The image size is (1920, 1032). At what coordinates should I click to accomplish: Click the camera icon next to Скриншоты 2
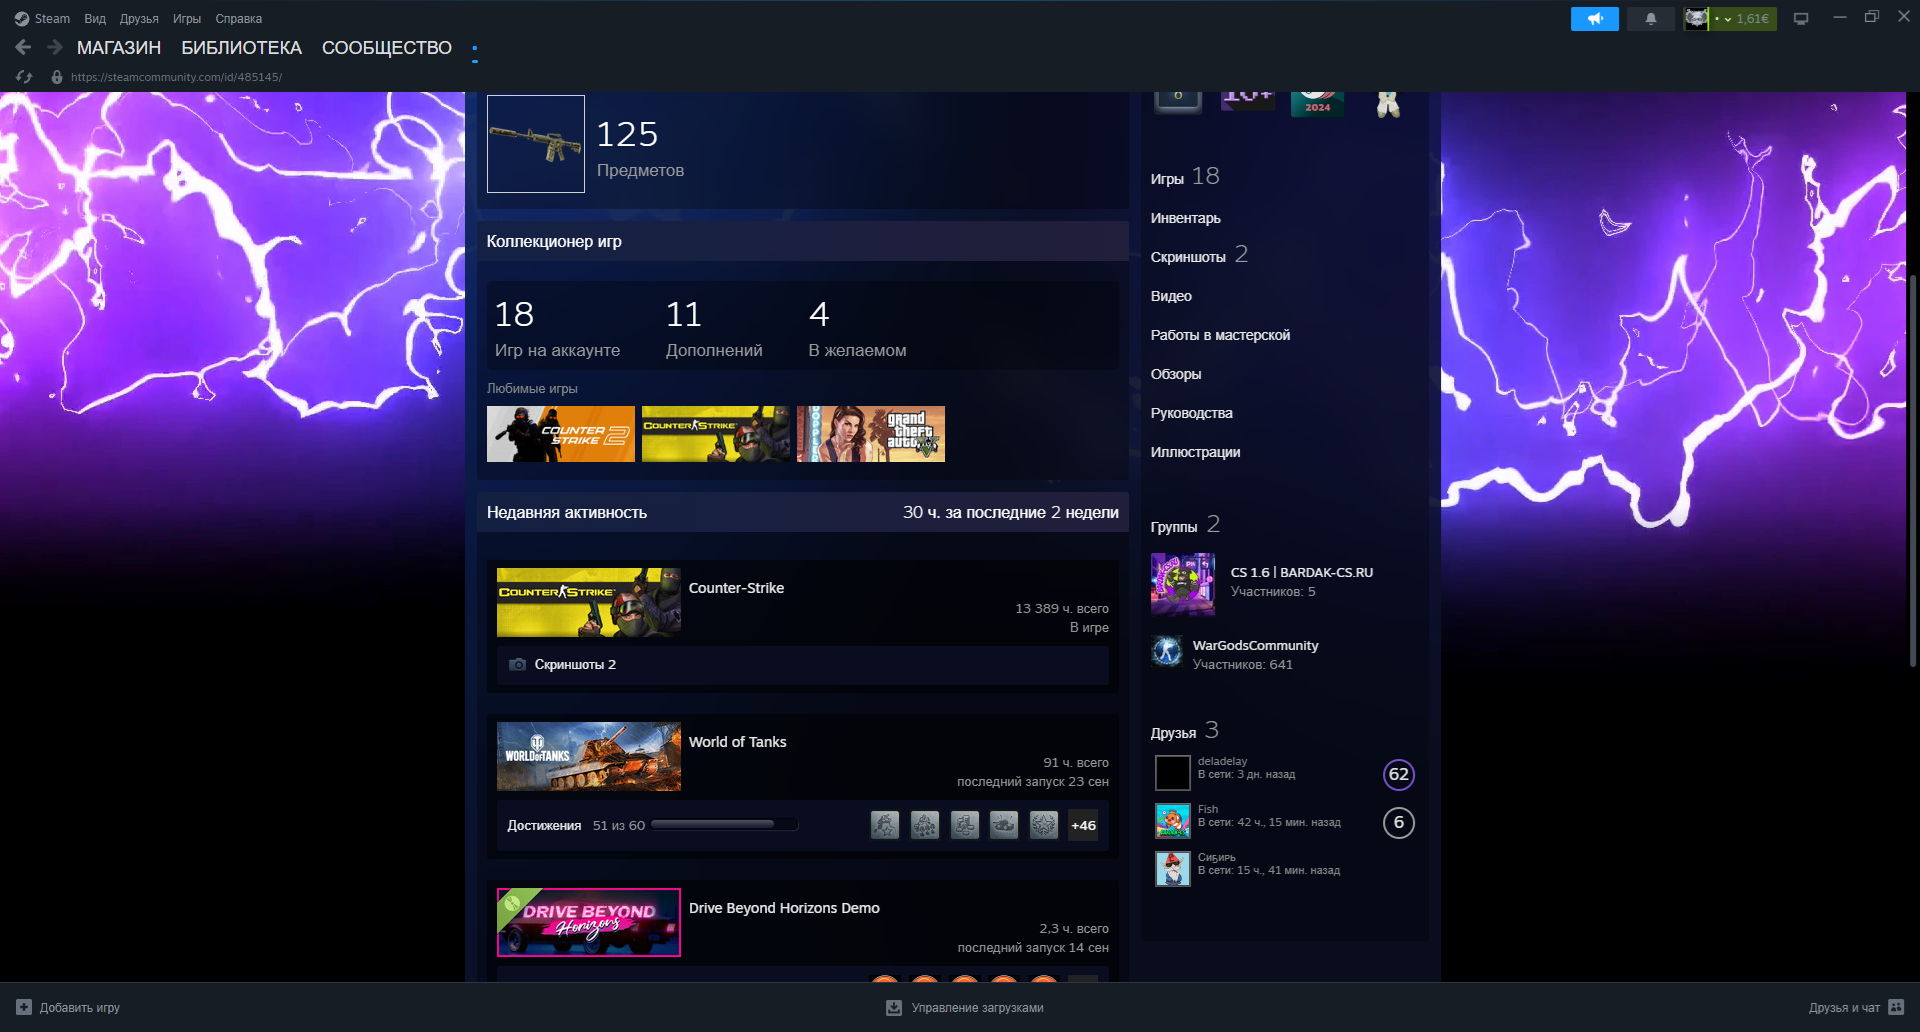(517, 665)
